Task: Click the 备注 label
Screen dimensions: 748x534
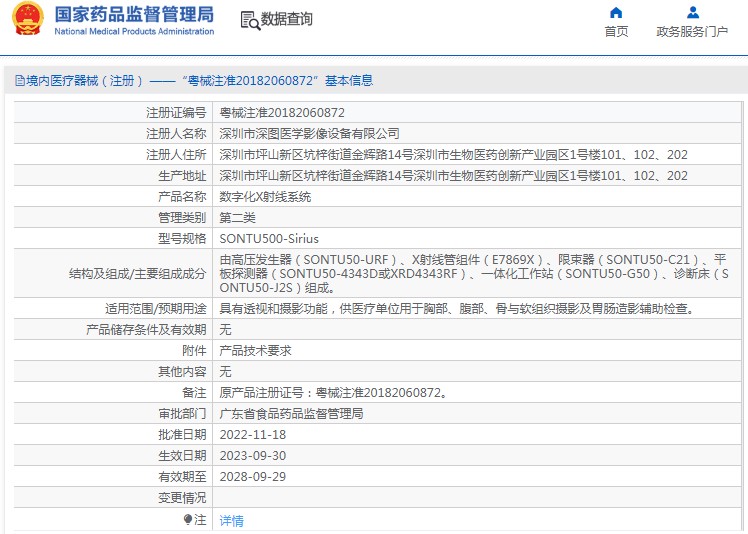Action: coord(194,393)
